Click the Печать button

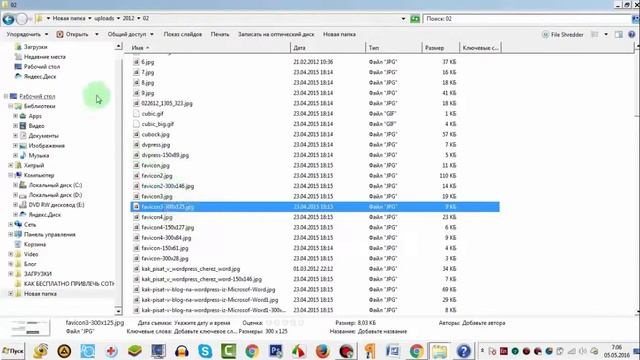click(220, 34)
